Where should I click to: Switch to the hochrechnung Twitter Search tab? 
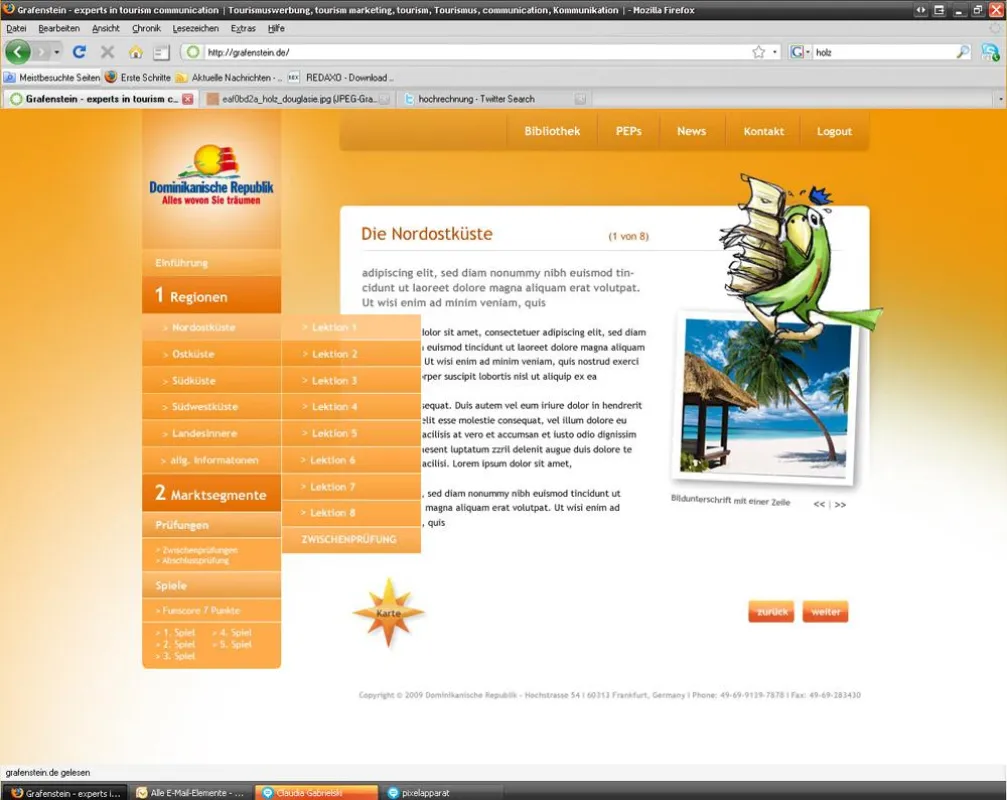pos(476,99)
